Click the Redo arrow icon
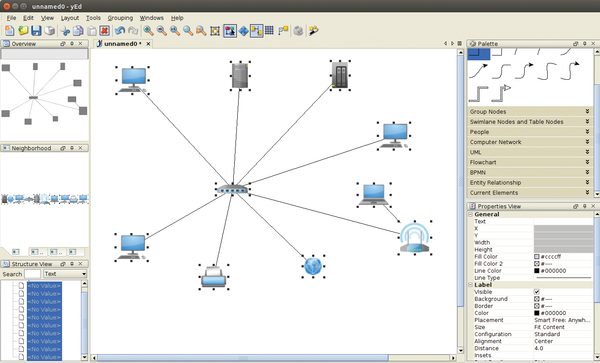 pyautogui.click(x=133, y=31)
